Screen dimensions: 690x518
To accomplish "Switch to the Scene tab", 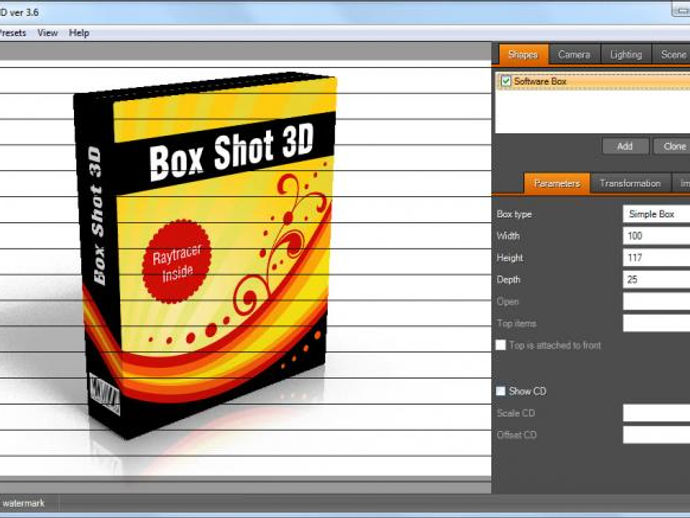I will tap(672, 55).
